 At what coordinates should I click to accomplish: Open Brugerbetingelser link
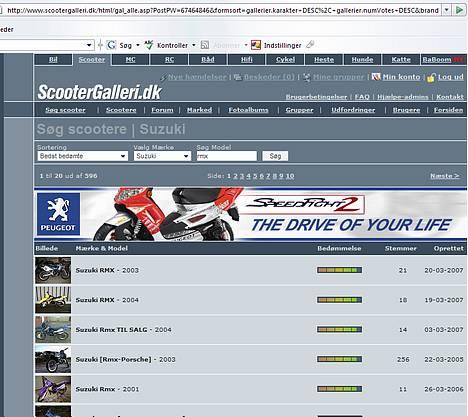point(316,97)
